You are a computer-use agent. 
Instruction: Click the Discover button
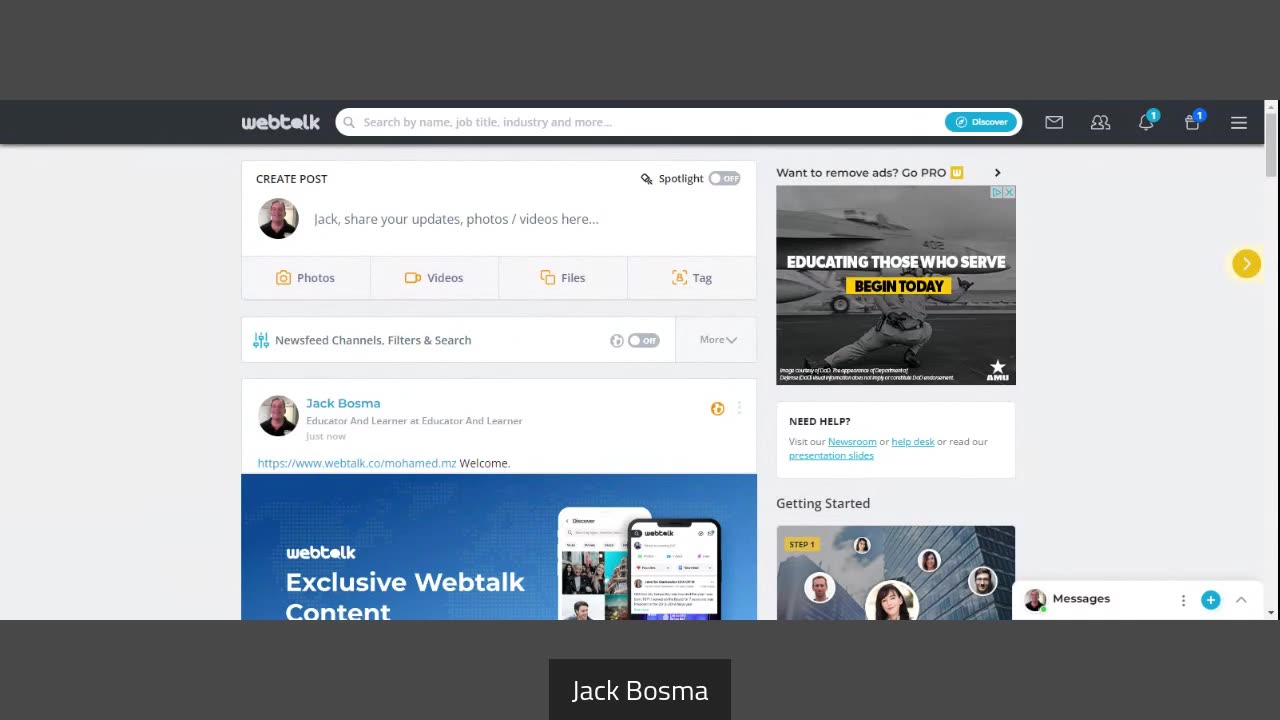tap(981, 122)
